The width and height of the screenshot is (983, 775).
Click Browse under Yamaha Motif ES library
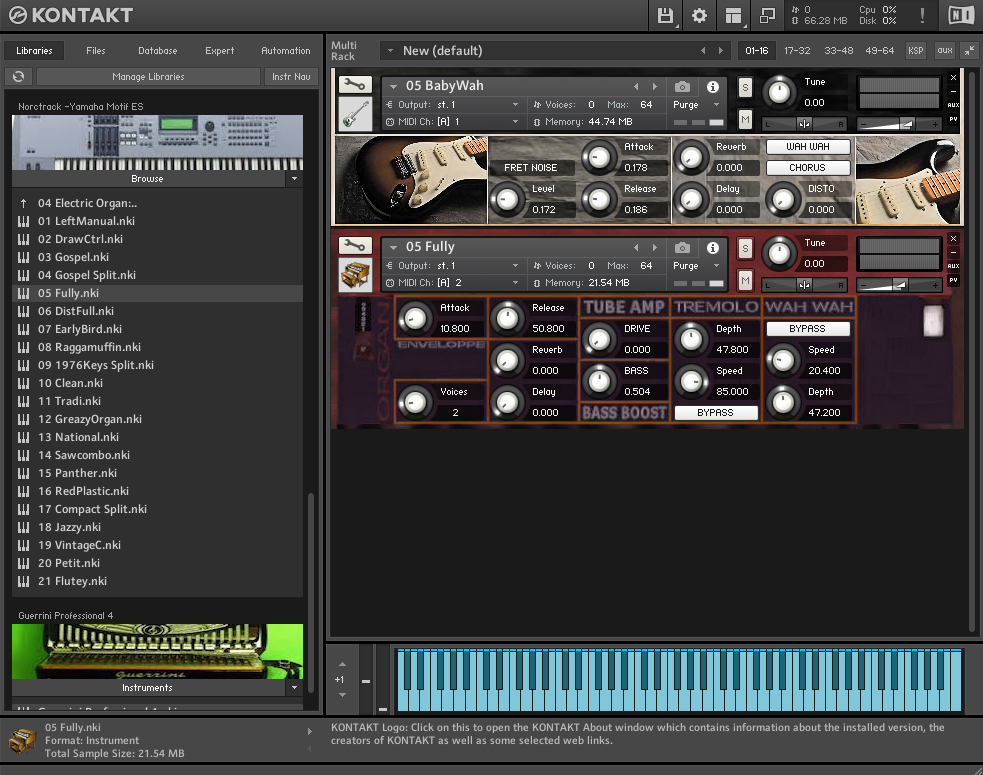147,179
